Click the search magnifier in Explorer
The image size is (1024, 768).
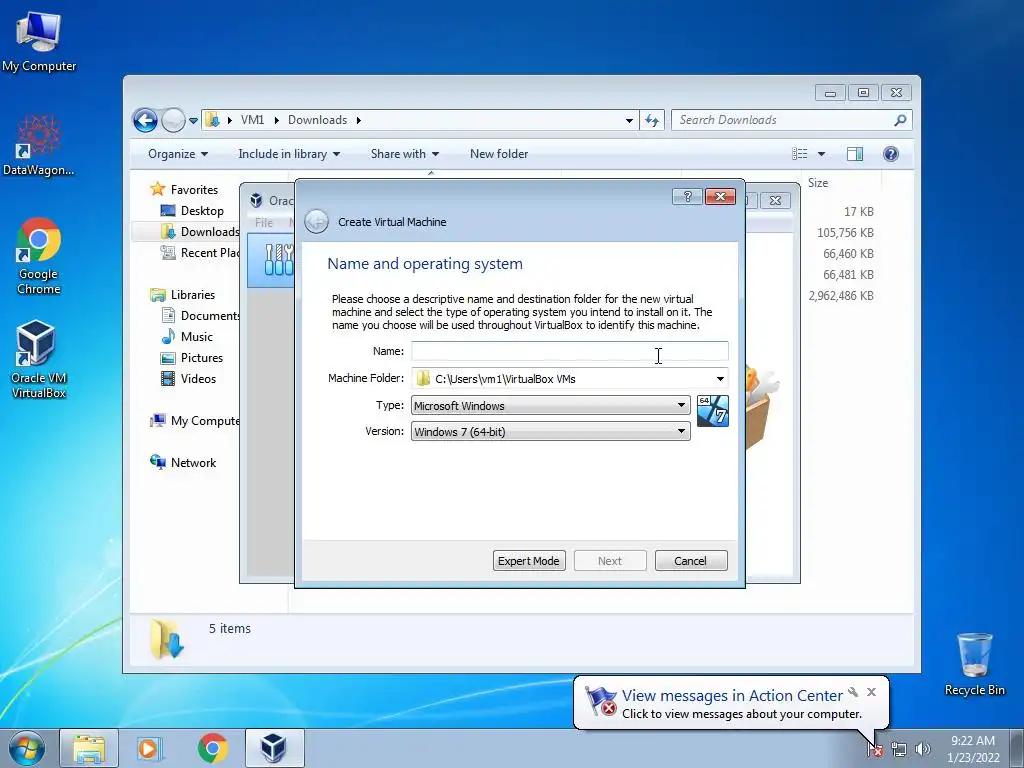click(x=900, y=120)
